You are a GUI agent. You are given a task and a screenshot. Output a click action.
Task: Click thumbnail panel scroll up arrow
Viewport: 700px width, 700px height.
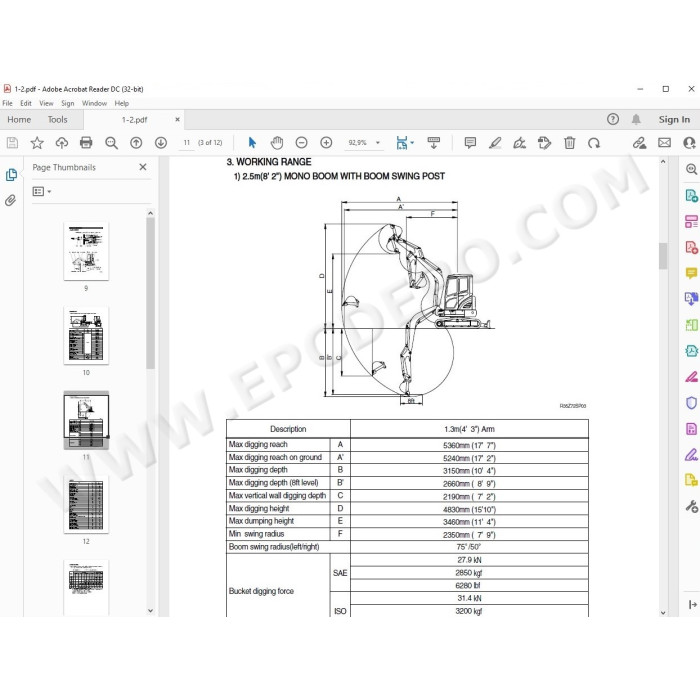coord(150,213)
